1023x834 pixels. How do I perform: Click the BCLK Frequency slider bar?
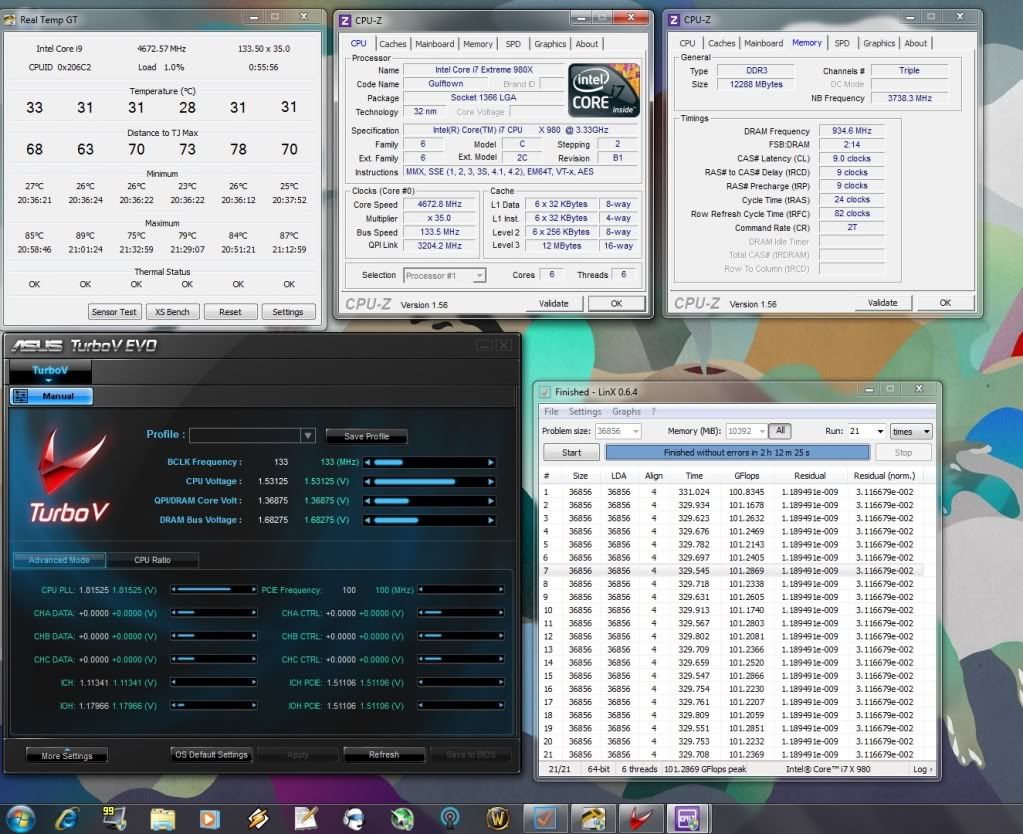[x=429, y=463]
